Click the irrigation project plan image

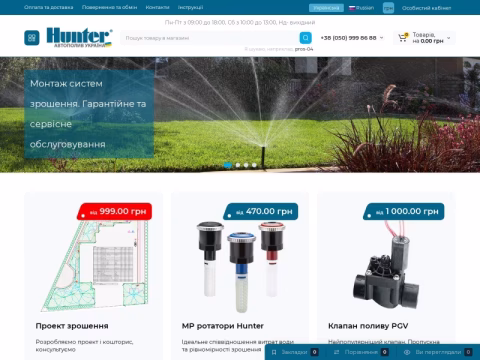95,267
